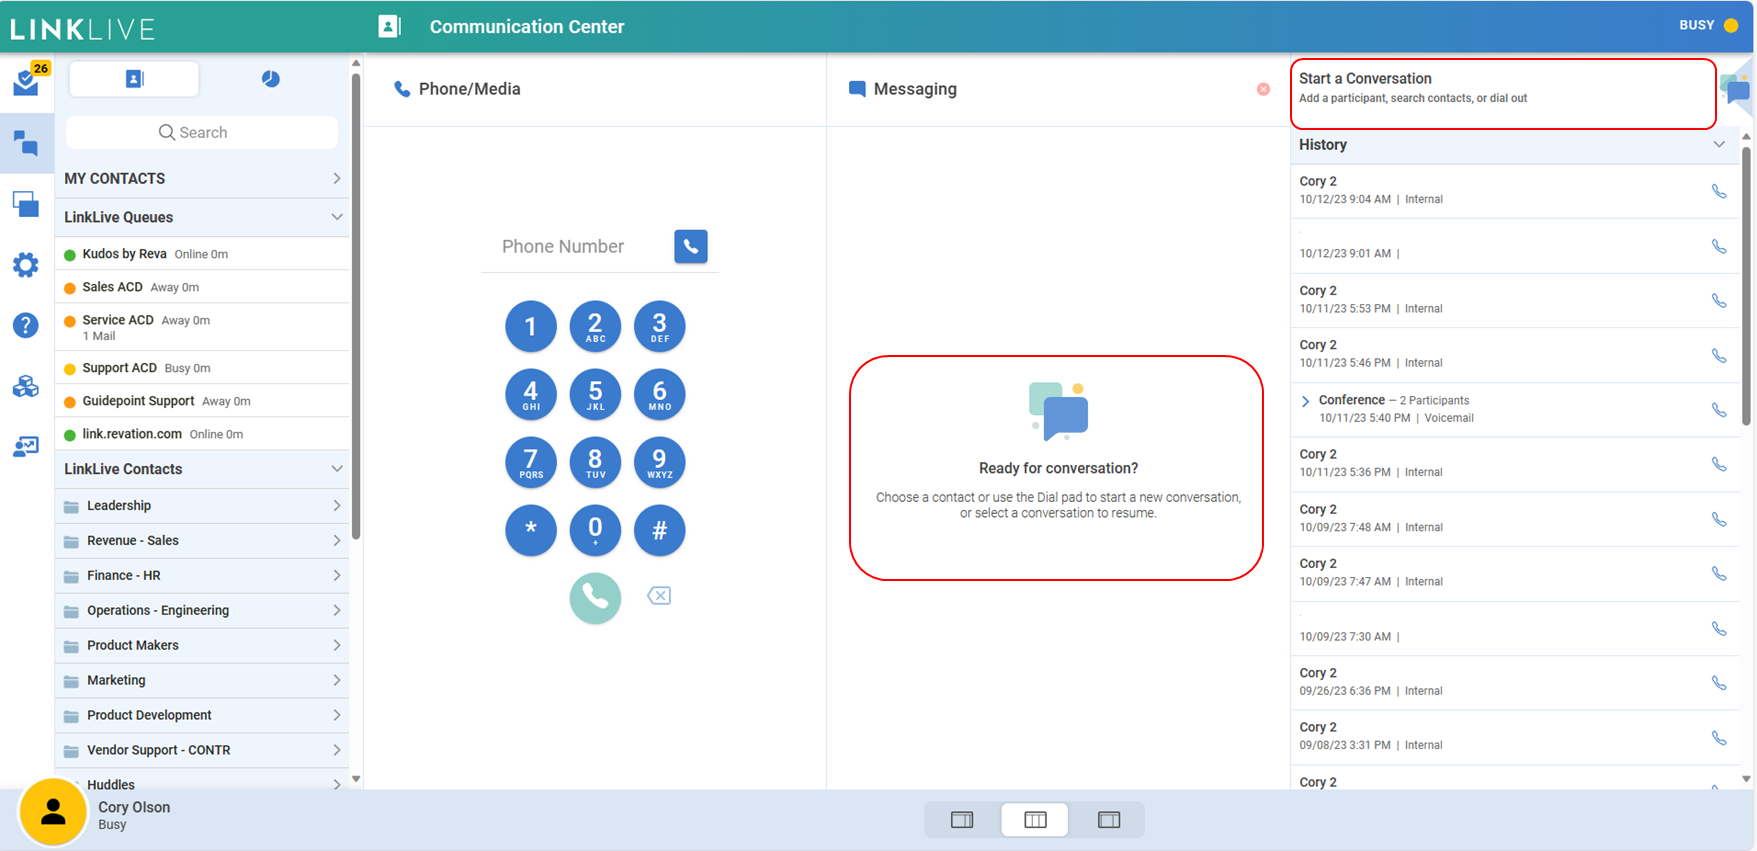
Task: Click the call icon for Conference history entry
Action: point(1718,409)
